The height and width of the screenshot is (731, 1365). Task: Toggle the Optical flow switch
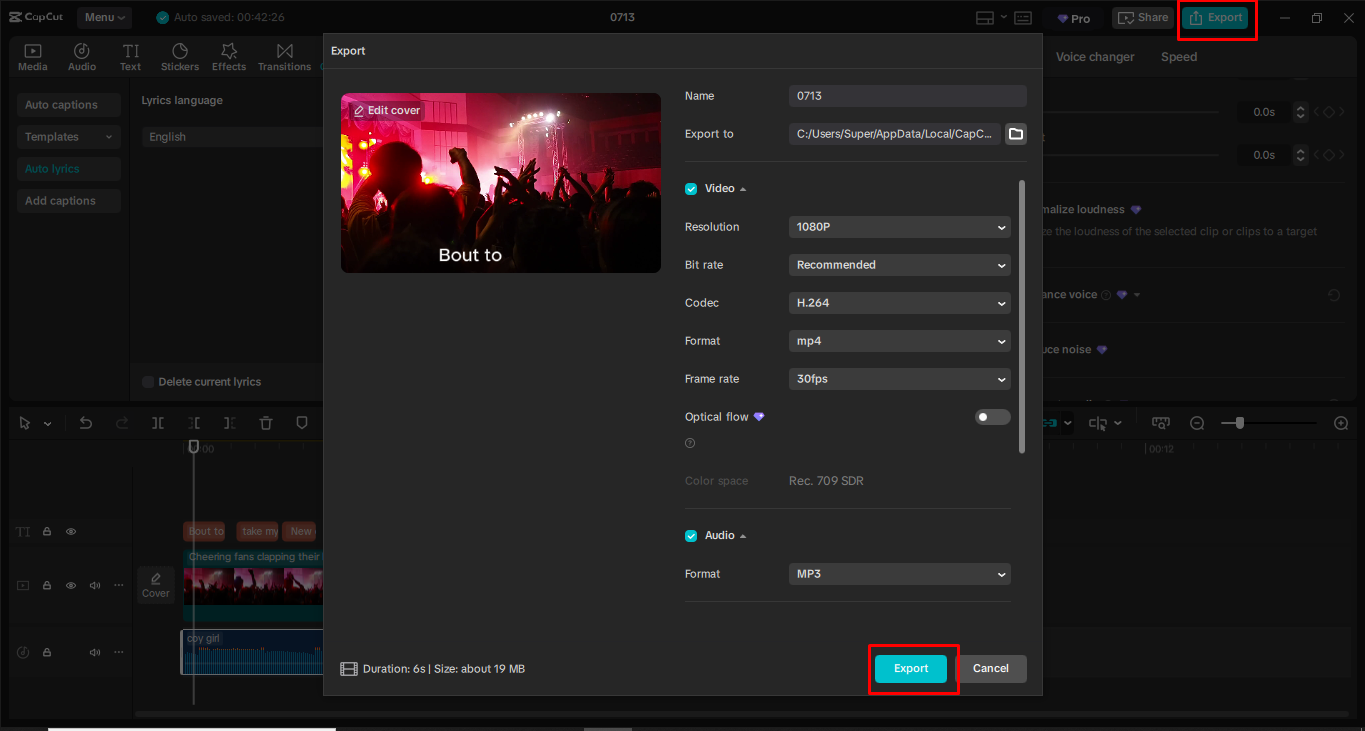click(992, 416)
